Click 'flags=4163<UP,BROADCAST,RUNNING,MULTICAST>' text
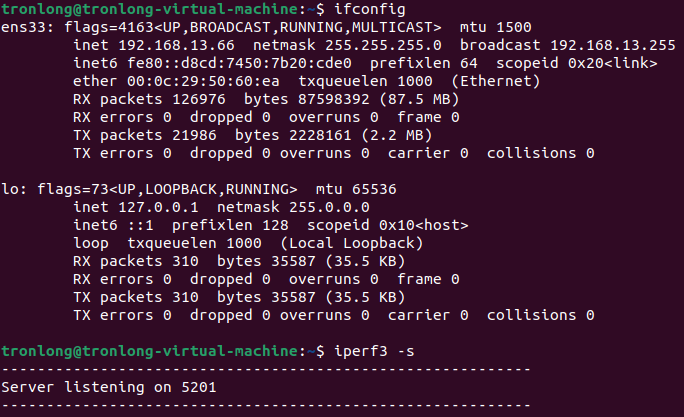Viewport: 684px width, 417px height. (253, 27)
